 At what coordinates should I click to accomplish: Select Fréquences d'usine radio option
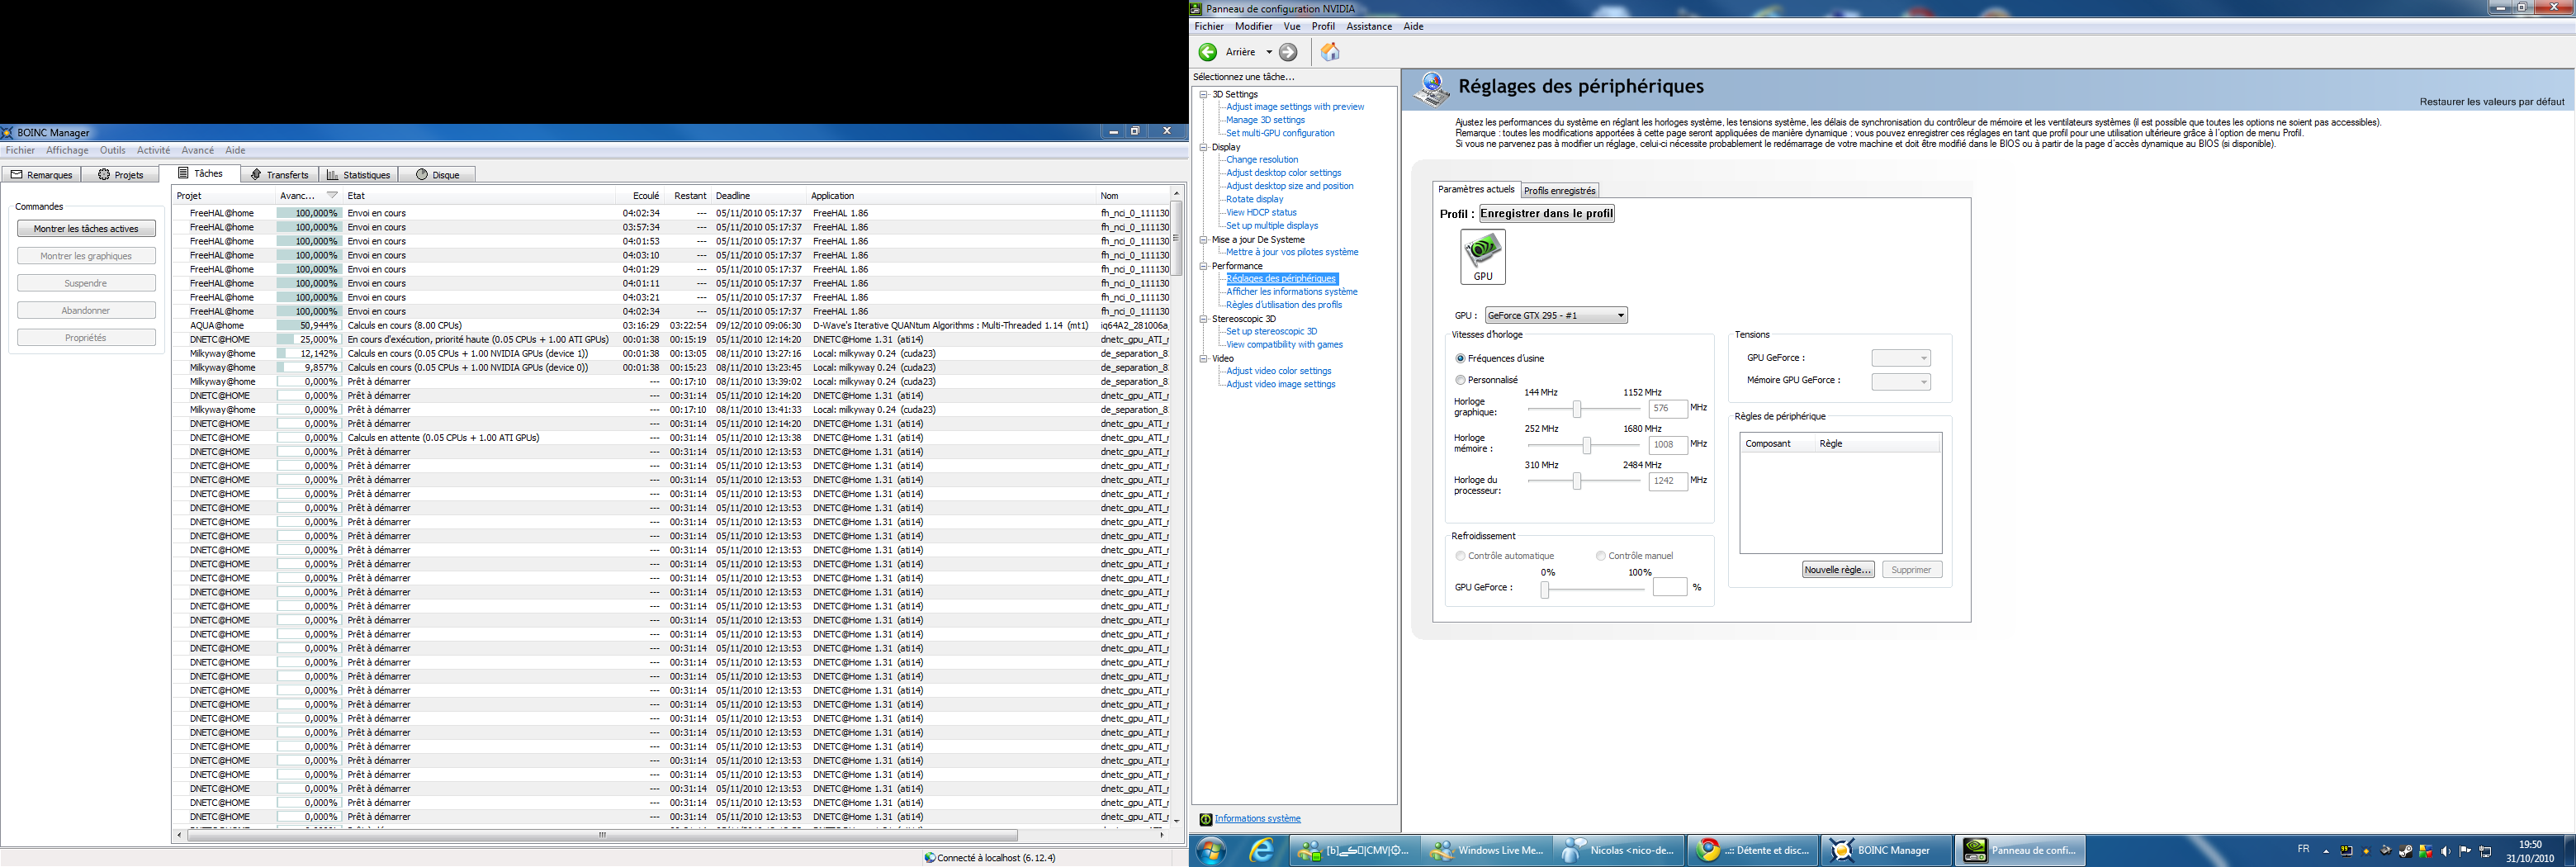(x=1460, y=358)
